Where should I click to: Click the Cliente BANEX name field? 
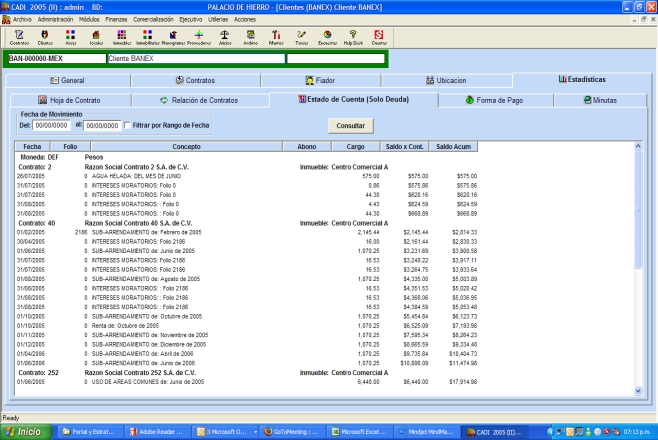coord(195,59)
